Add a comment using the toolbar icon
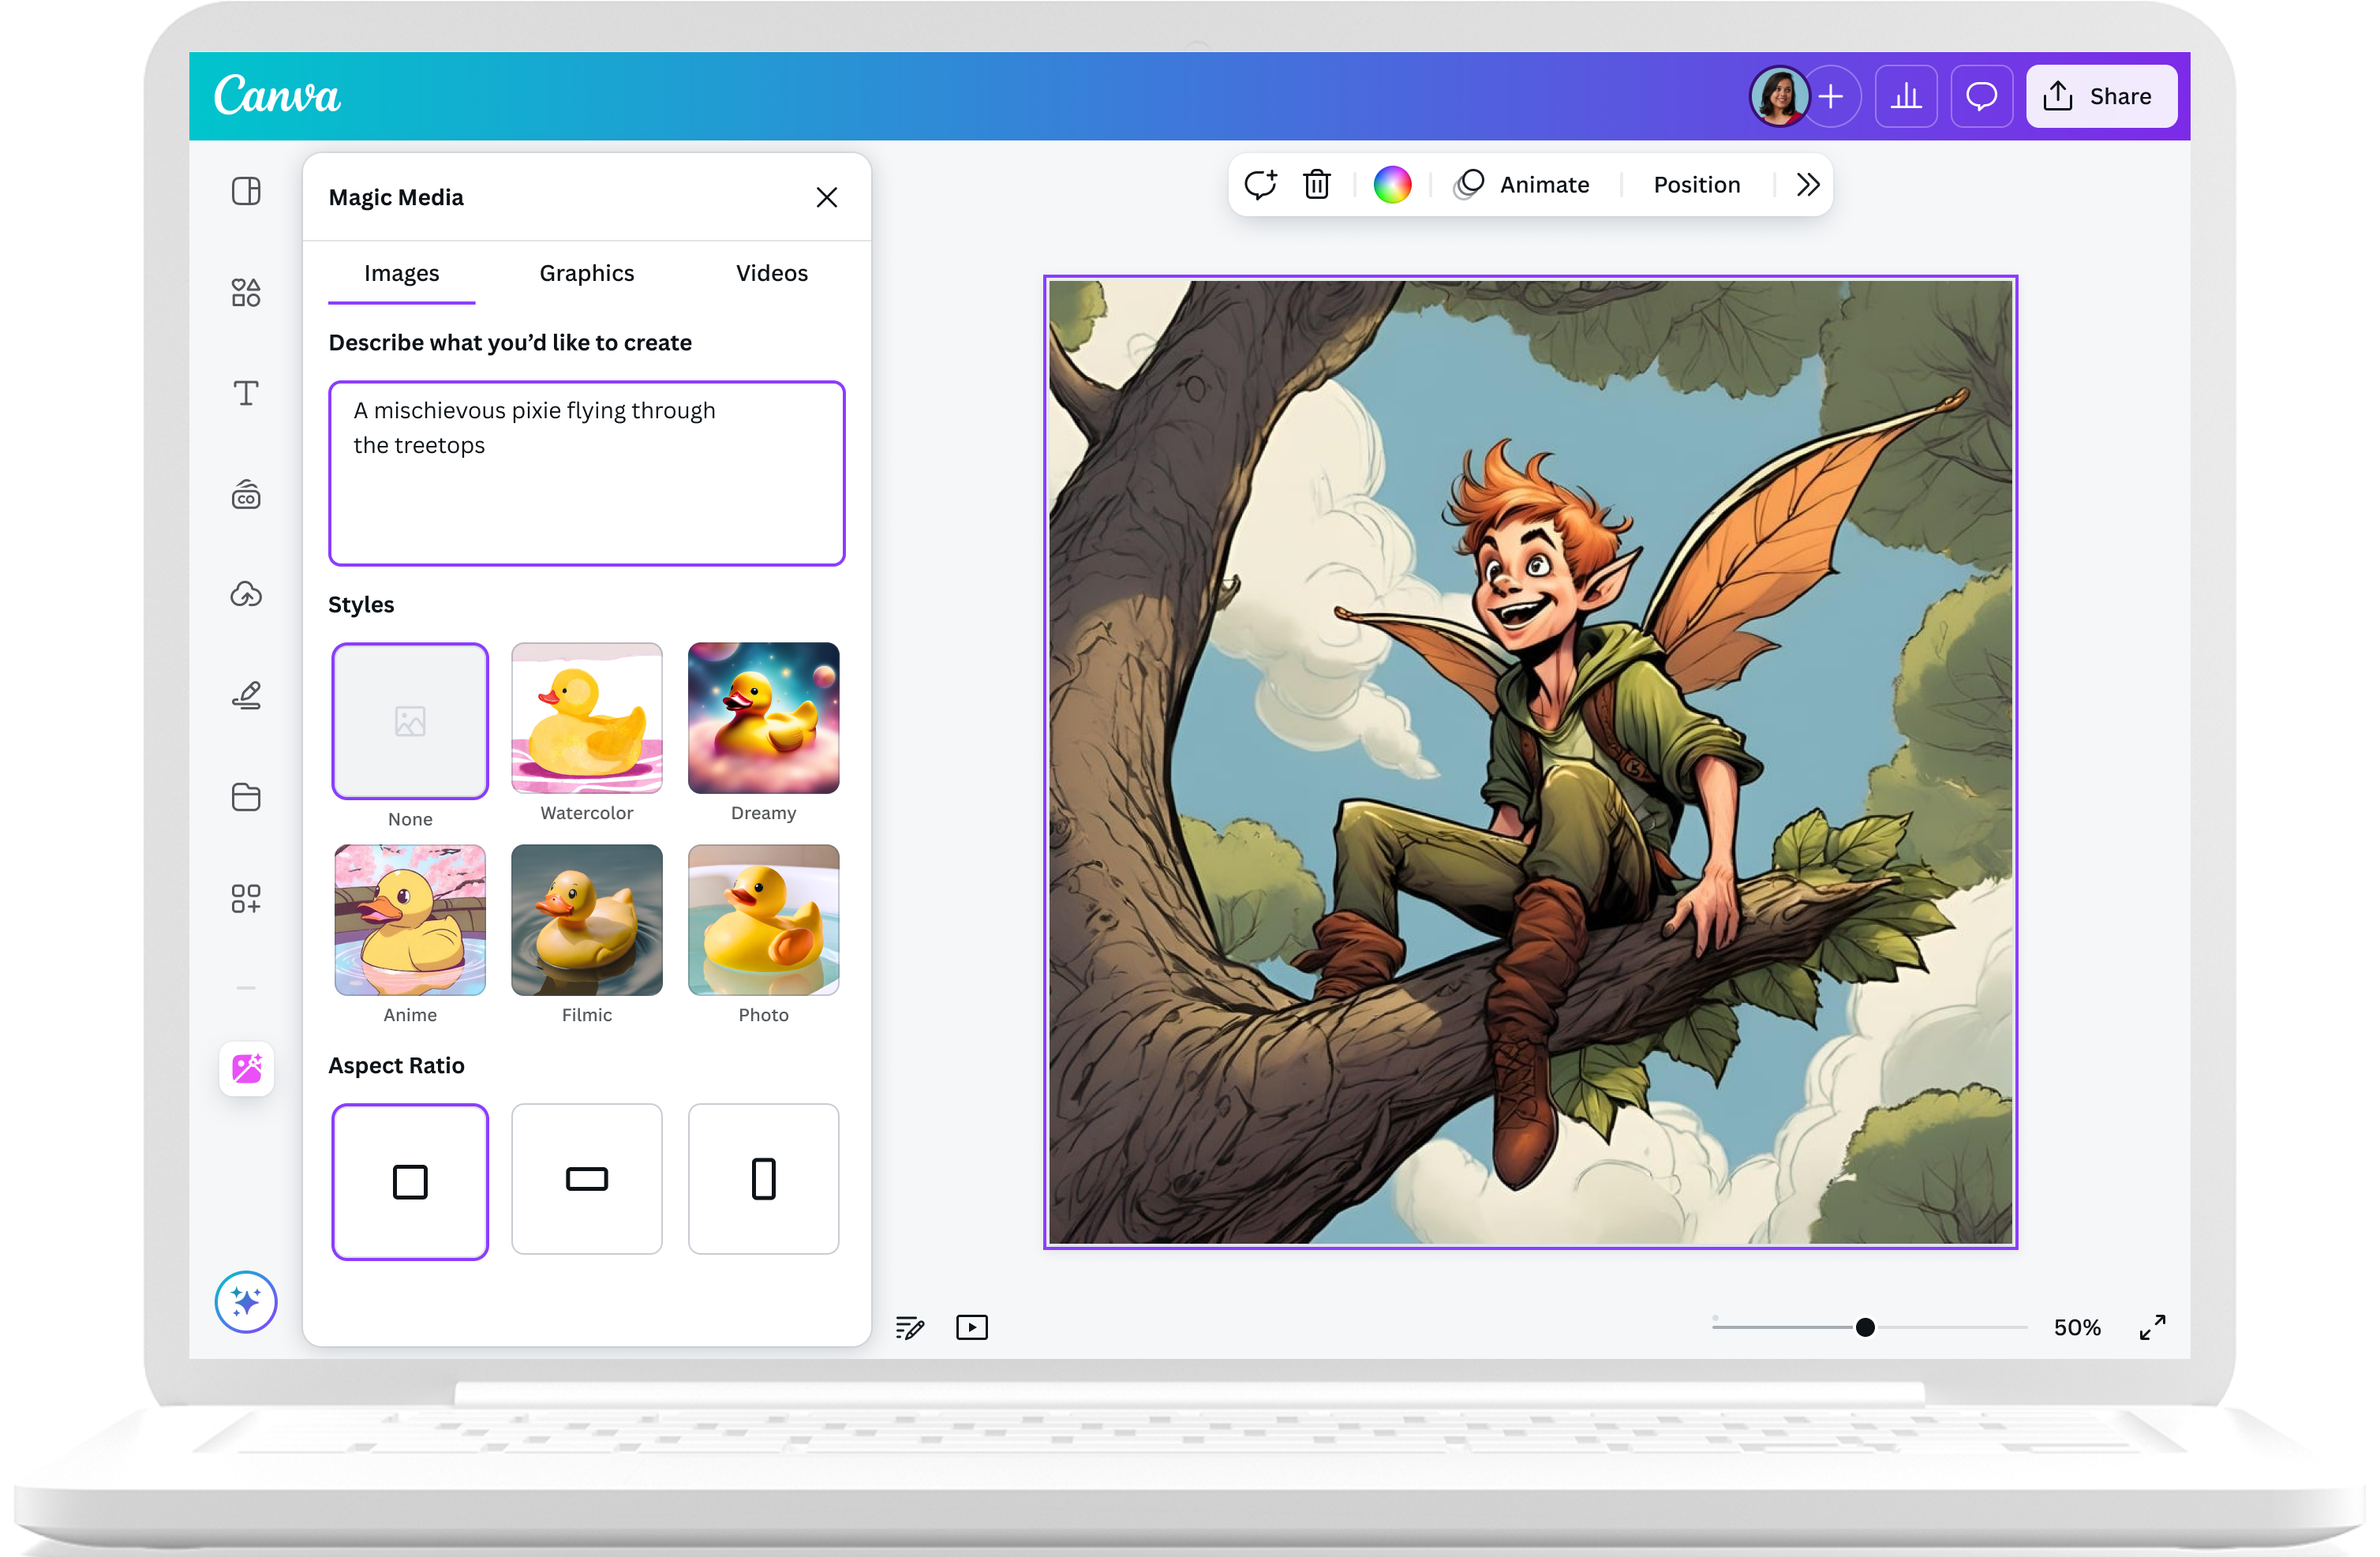2380x1557 pixels. coord(1260,184)
